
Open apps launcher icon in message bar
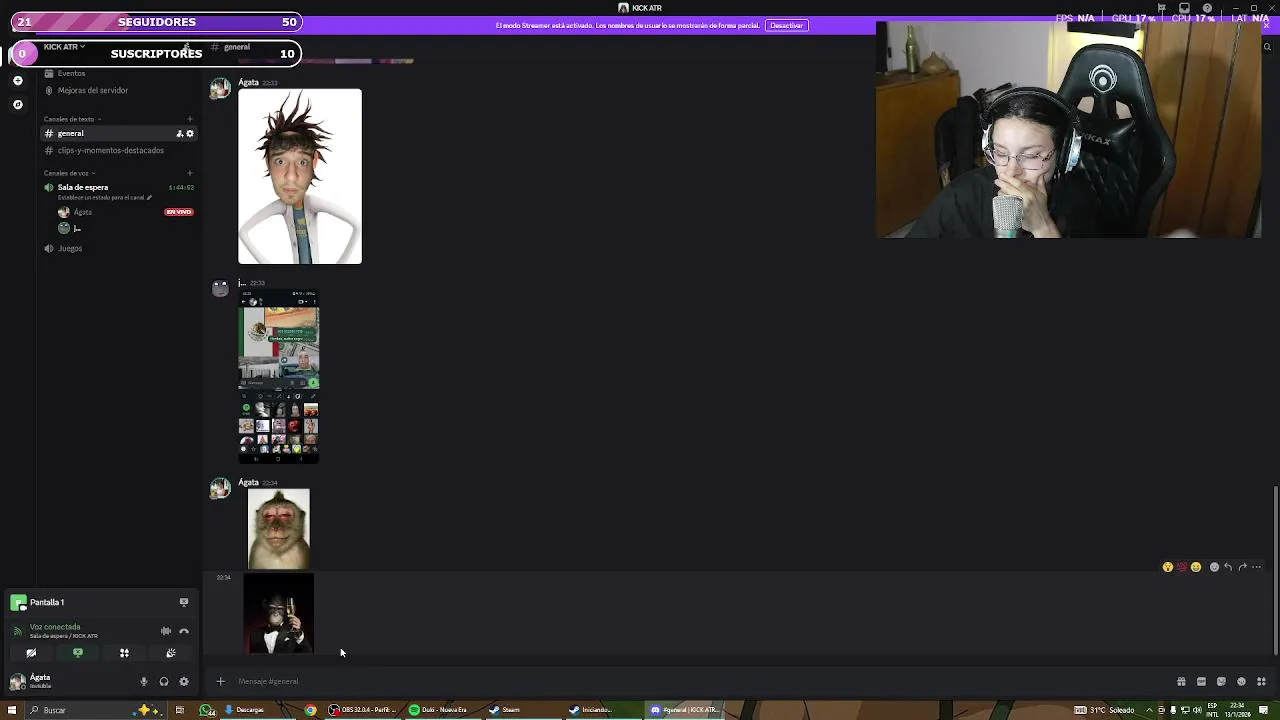click(x=1261, y=682)
